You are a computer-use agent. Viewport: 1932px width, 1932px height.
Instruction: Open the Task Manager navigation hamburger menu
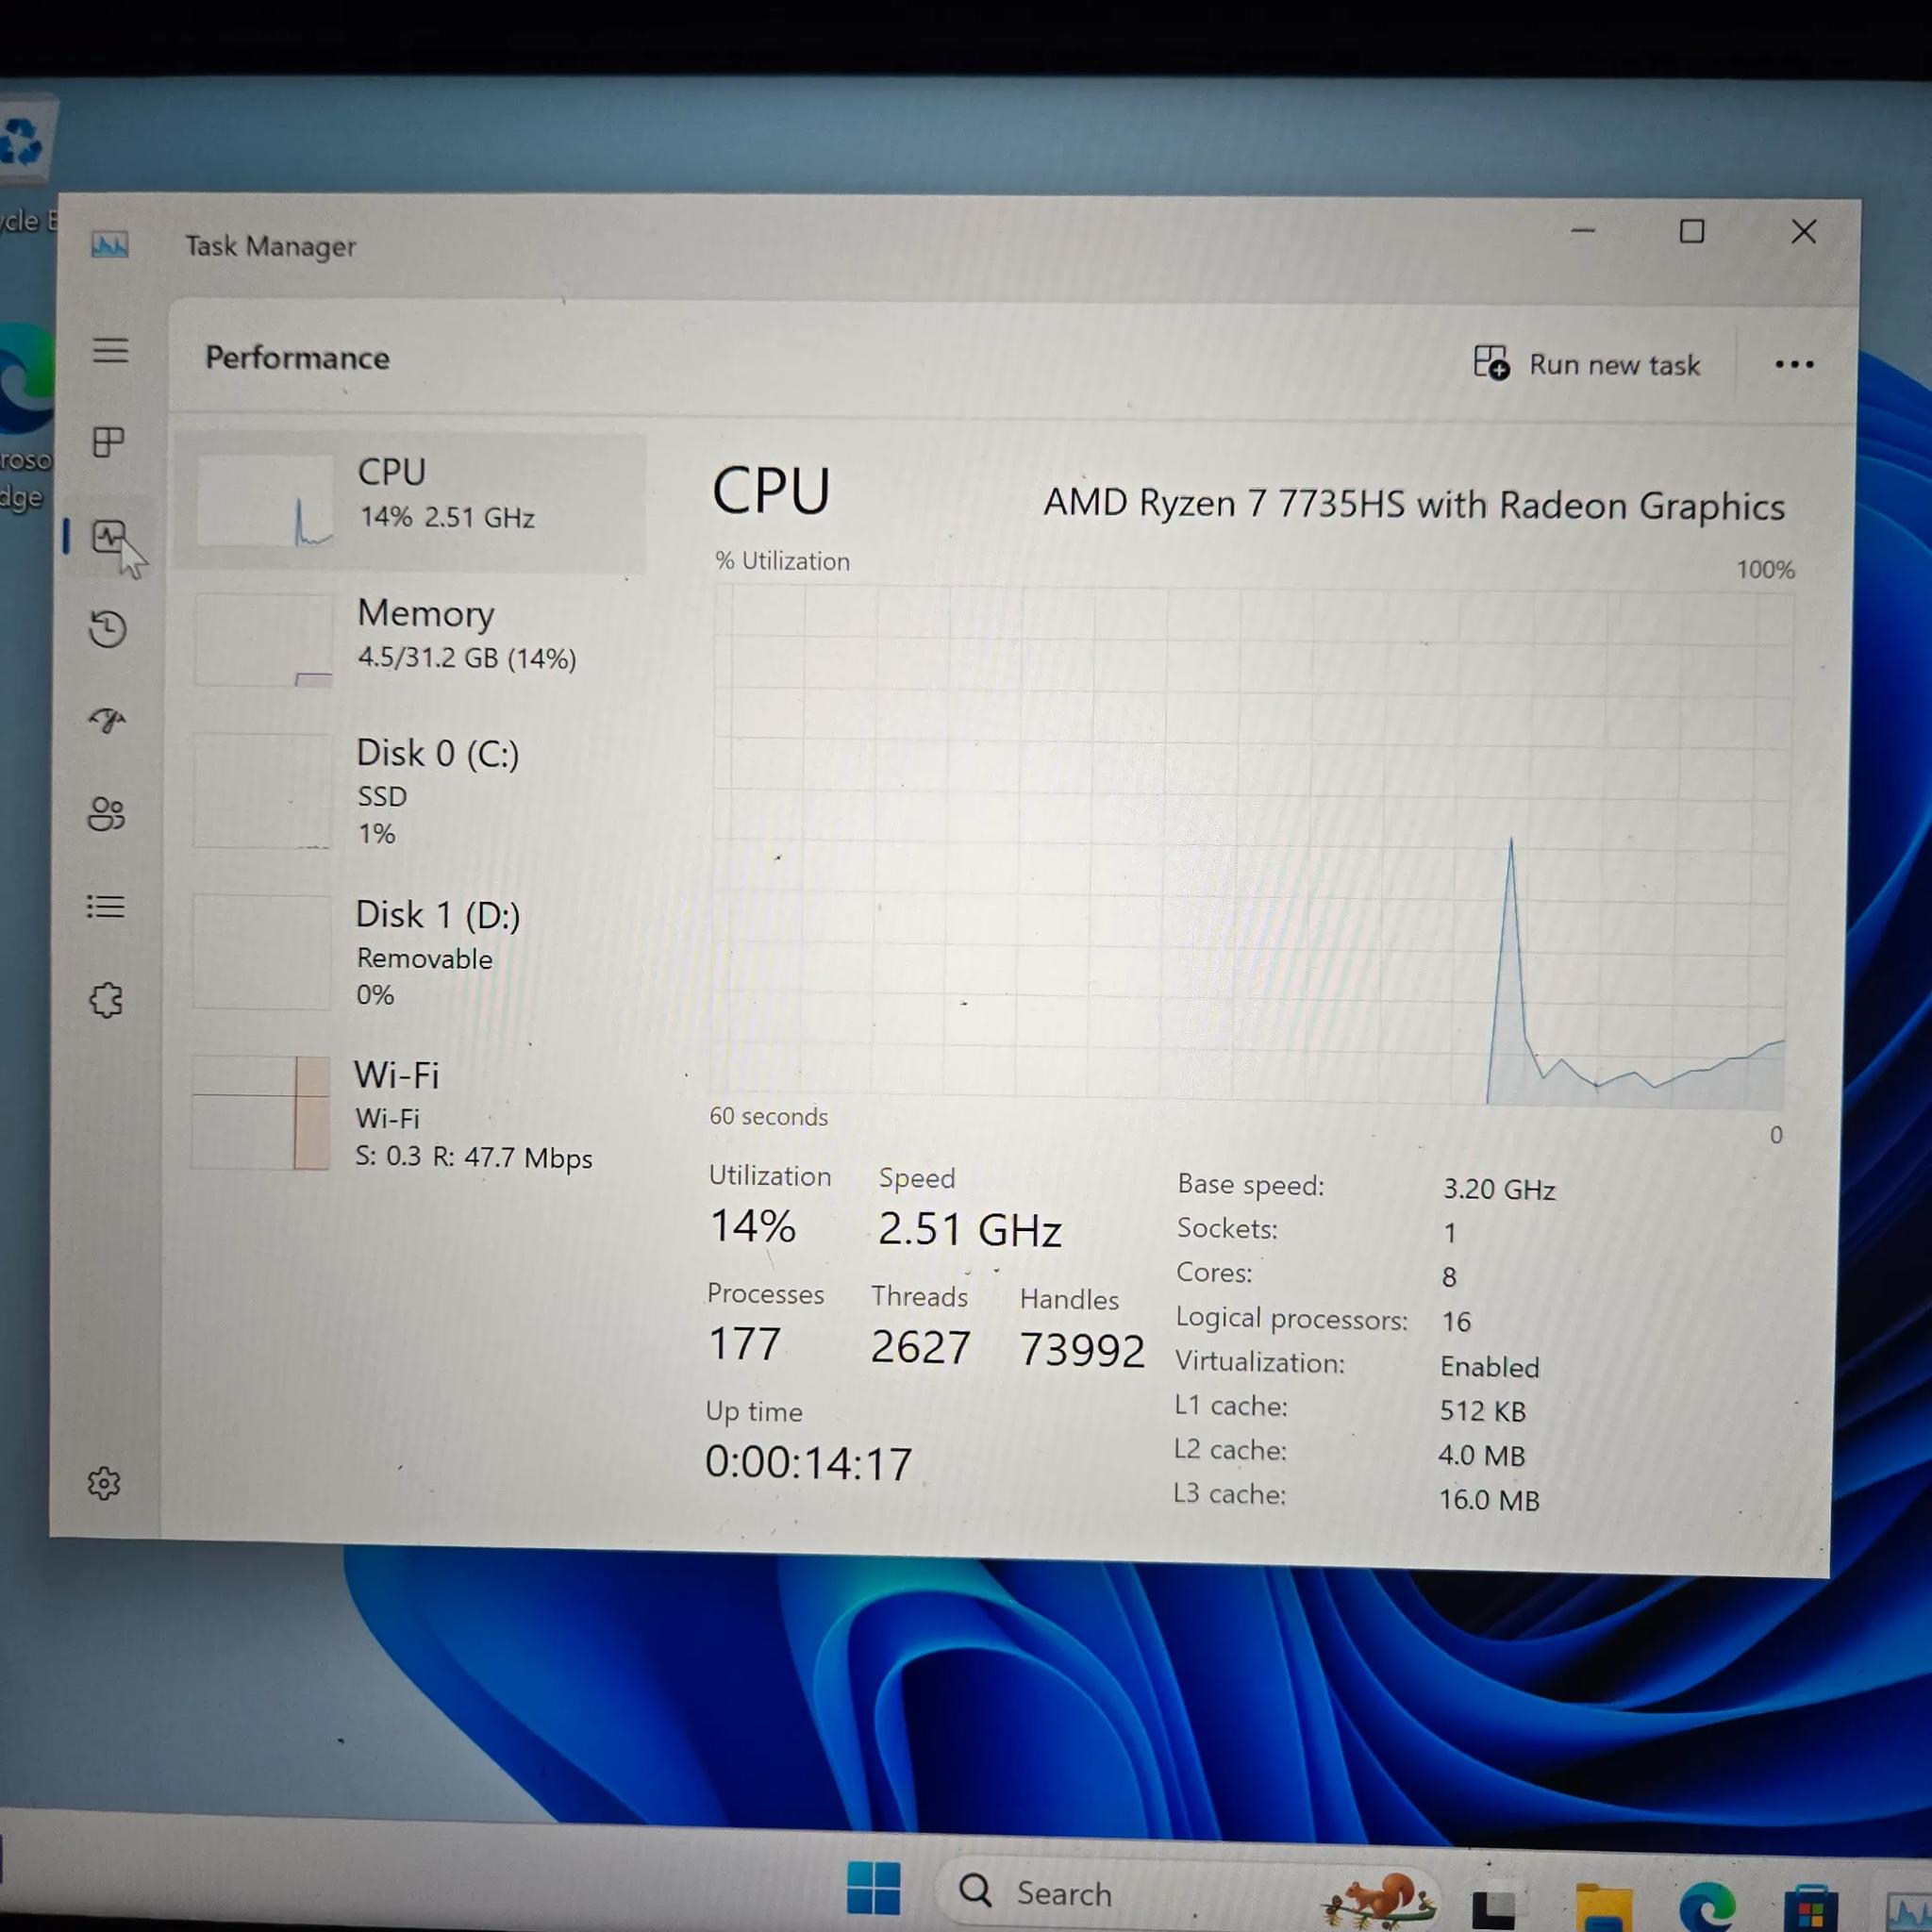tap(110, 350)
